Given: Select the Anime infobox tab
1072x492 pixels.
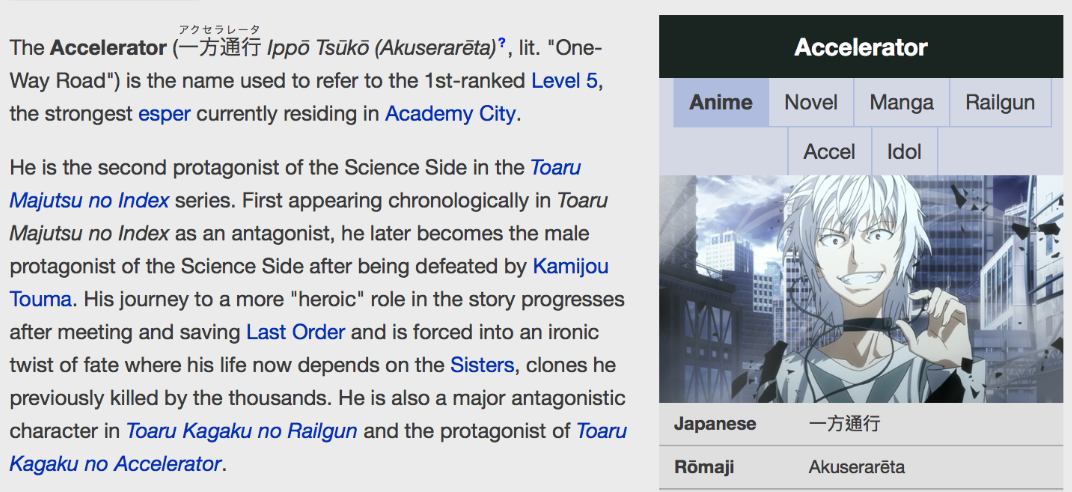Looking at the screenshot, I should point(720,102).
